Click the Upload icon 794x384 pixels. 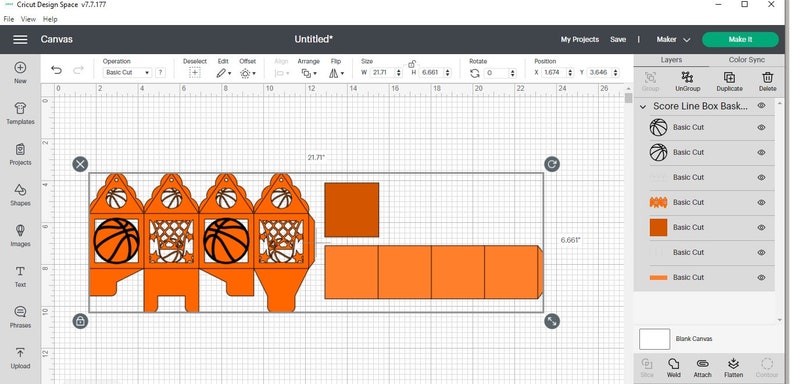(20, 353)
